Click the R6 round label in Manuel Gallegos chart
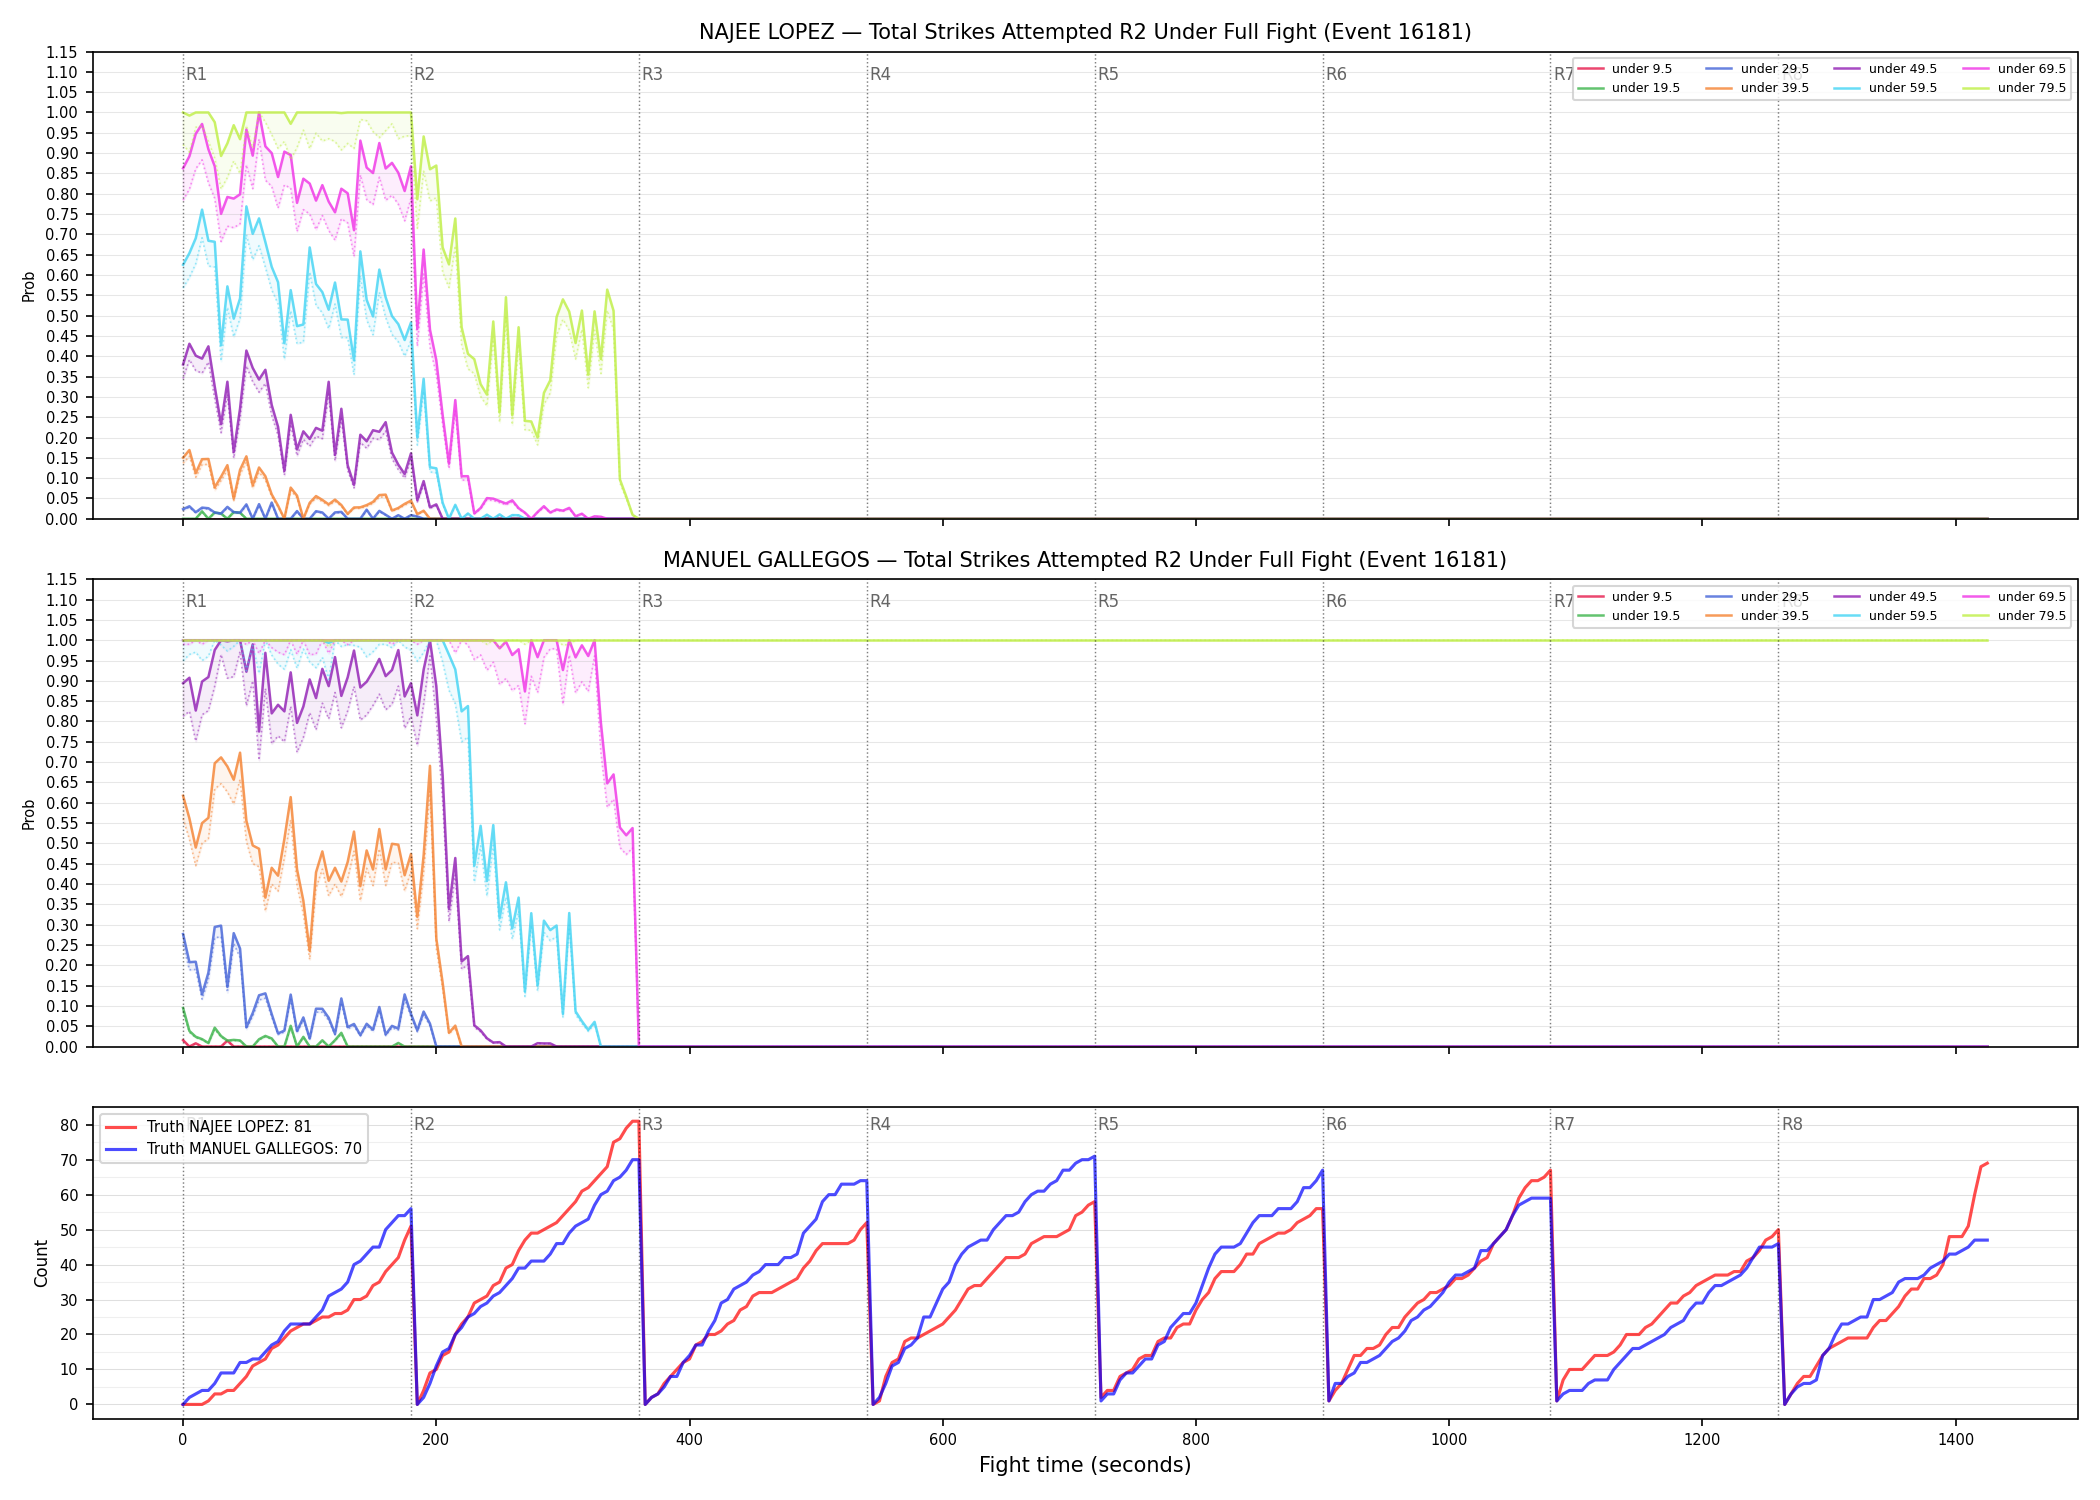The width and height of the screenshot is (2100, 1500). point(1336,601)
